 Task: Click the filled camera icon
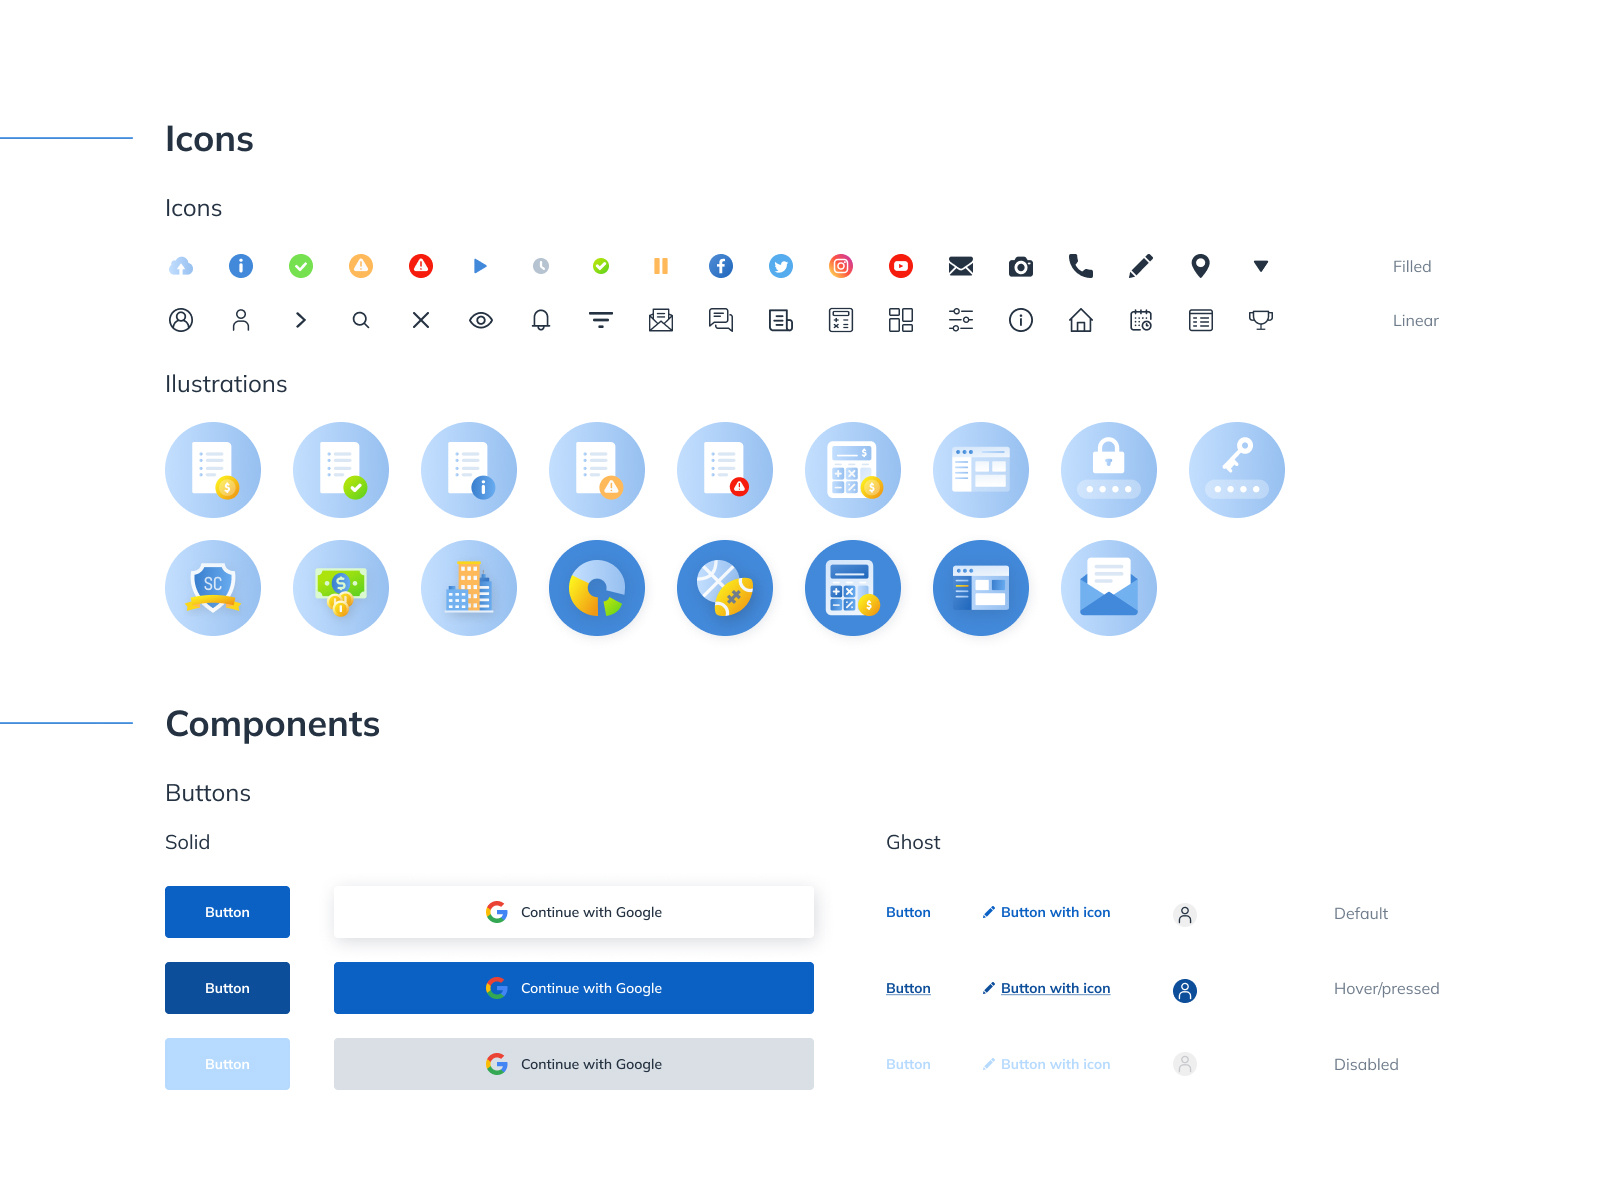click(x=1020, y=266)
